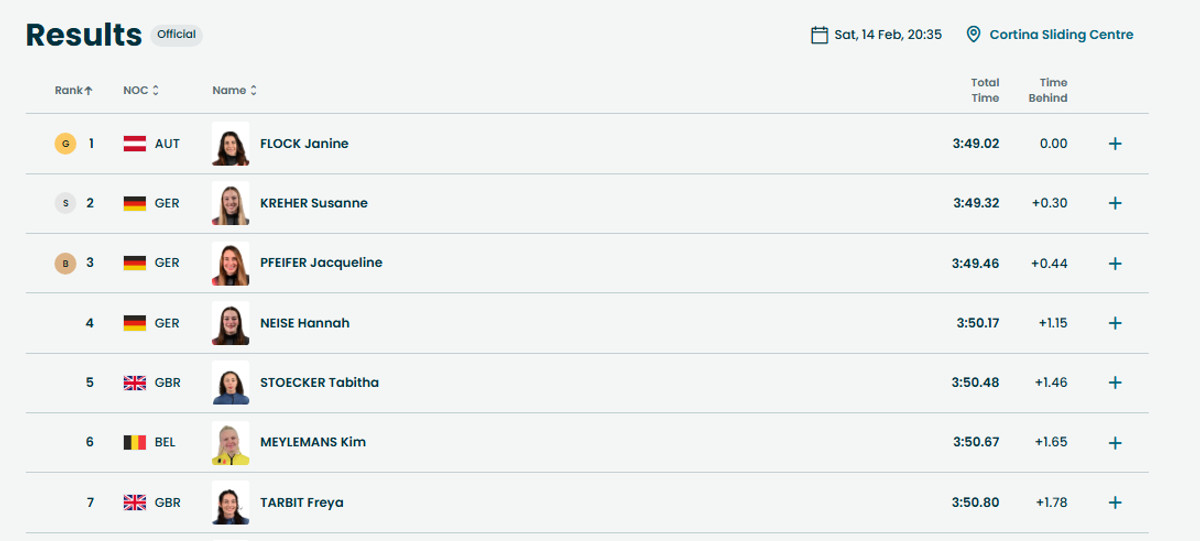Show run details for TARBIT Freya
Screen dimensions: 1200x541
pyautogui.click(x=1115, y=502)
